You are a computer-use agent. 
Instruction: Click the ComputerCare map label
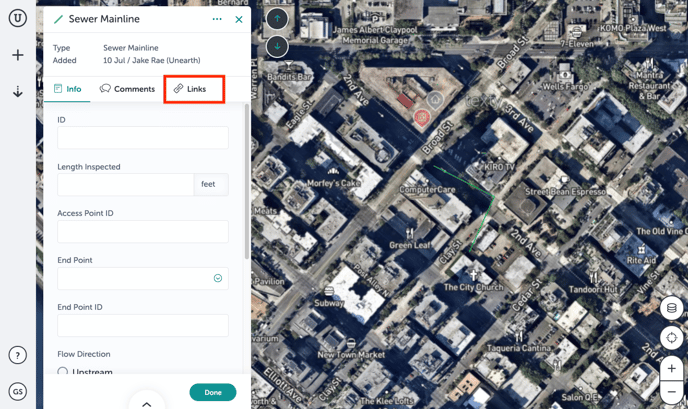click(427, 190)
